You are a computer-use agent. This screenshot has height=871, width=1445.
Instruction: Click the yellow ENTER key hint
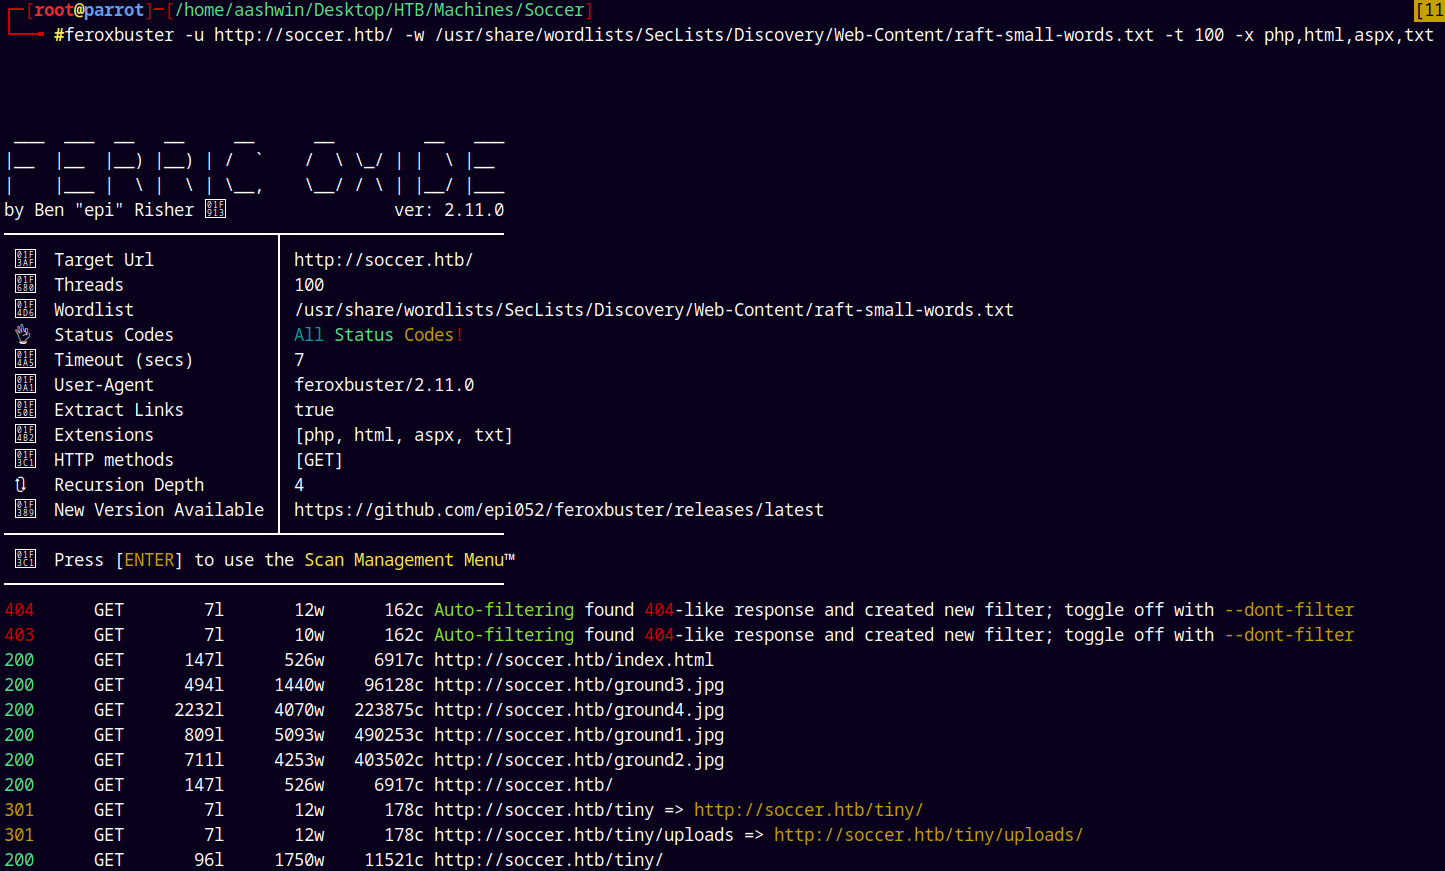point(149,560)
